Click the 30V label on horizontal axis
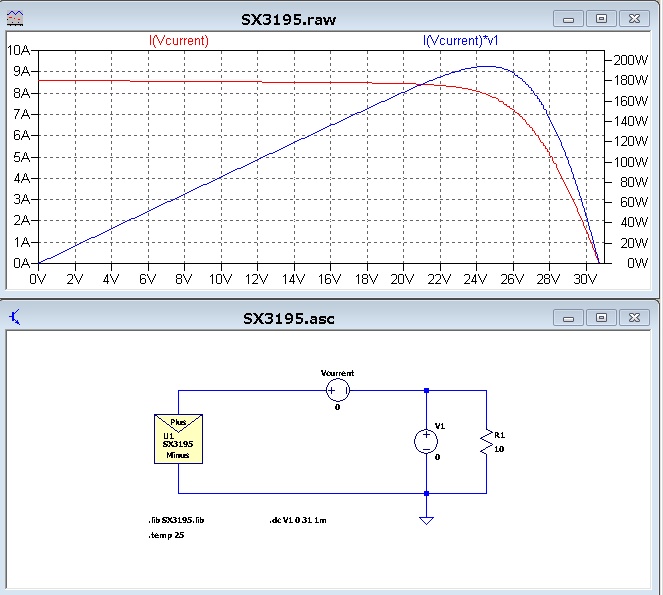The height and width of the screenshot is (595, 663). click(x=585, y=279)
